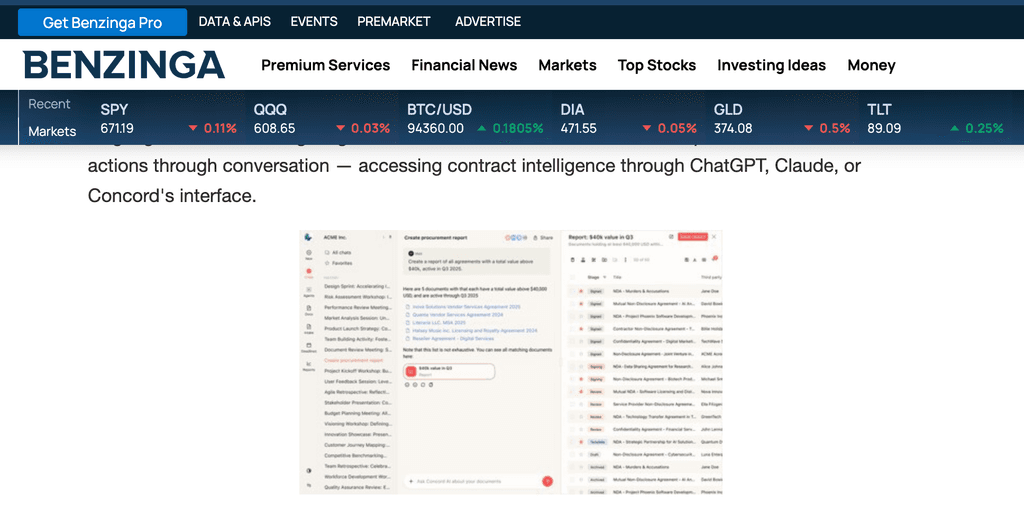Open the Investing Ideas menu
The image size is (1024, 513).
[771, 65]
